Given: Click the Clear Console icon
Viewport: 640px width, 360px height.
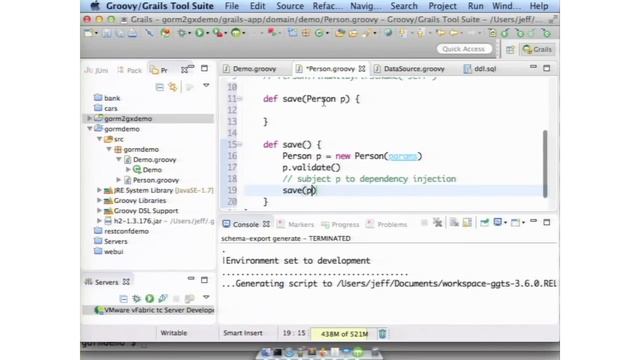Looking at the screenshot, I should click(454, 222).
